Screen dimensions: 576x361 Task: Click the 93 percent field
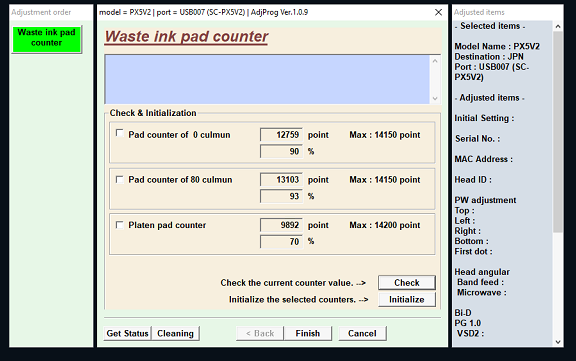point(281,196)
